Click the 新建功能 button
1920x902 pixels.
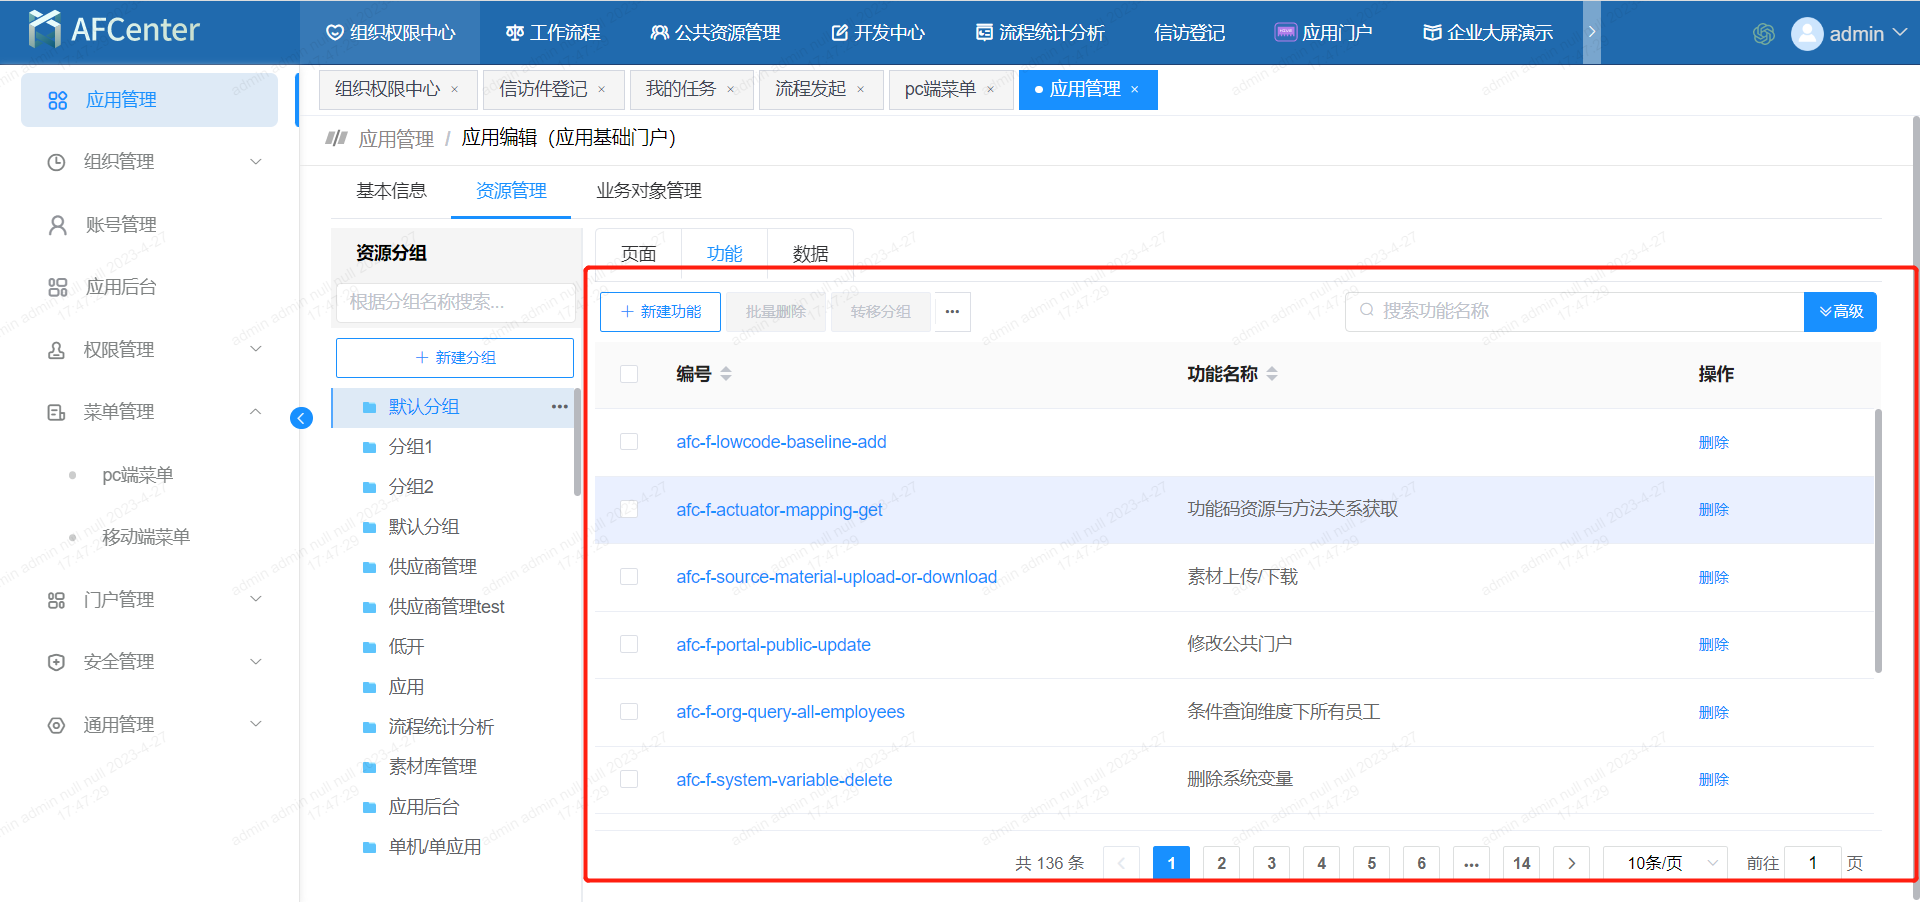661,312
